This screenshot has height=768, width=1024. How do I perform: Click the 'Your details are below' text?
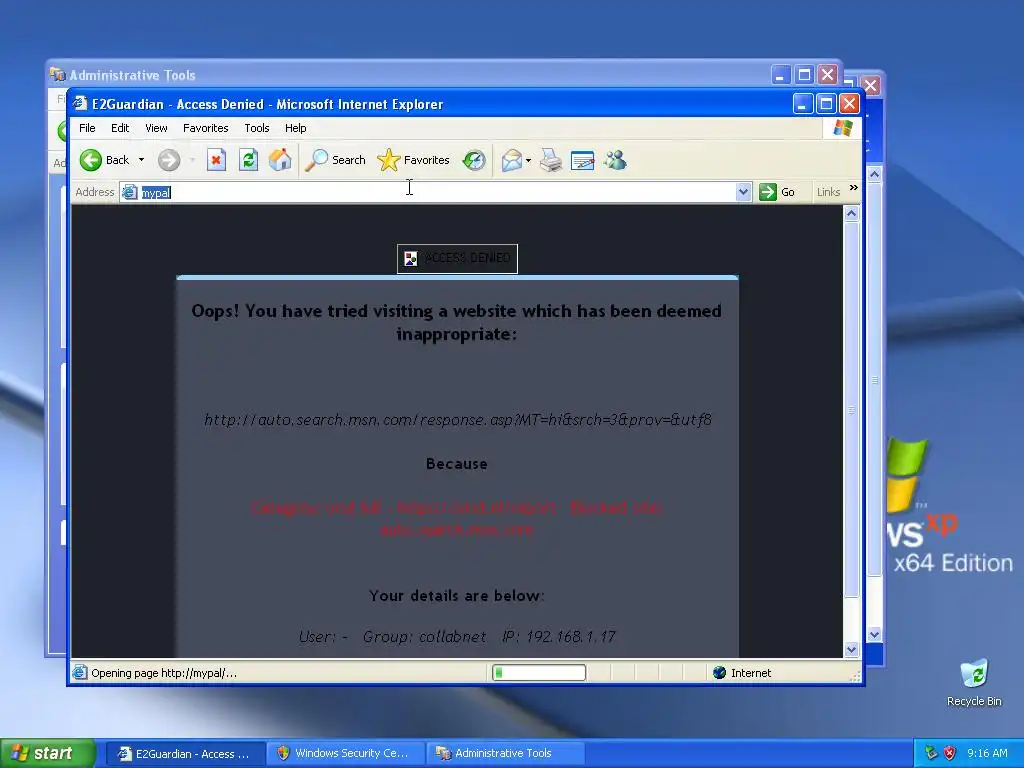click(x=456, y=596)
